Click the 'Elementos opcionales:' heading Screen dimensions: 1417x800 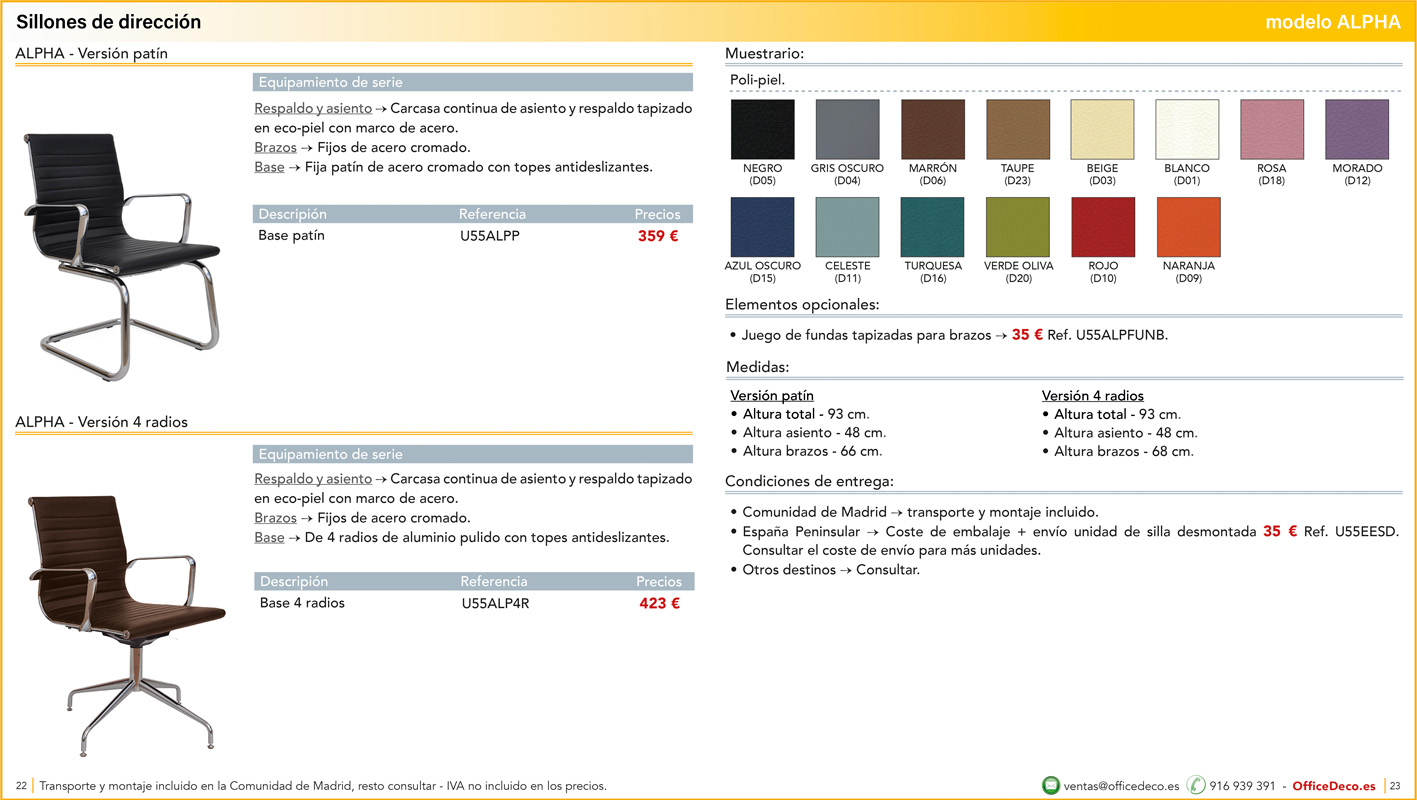click(802, 304)
